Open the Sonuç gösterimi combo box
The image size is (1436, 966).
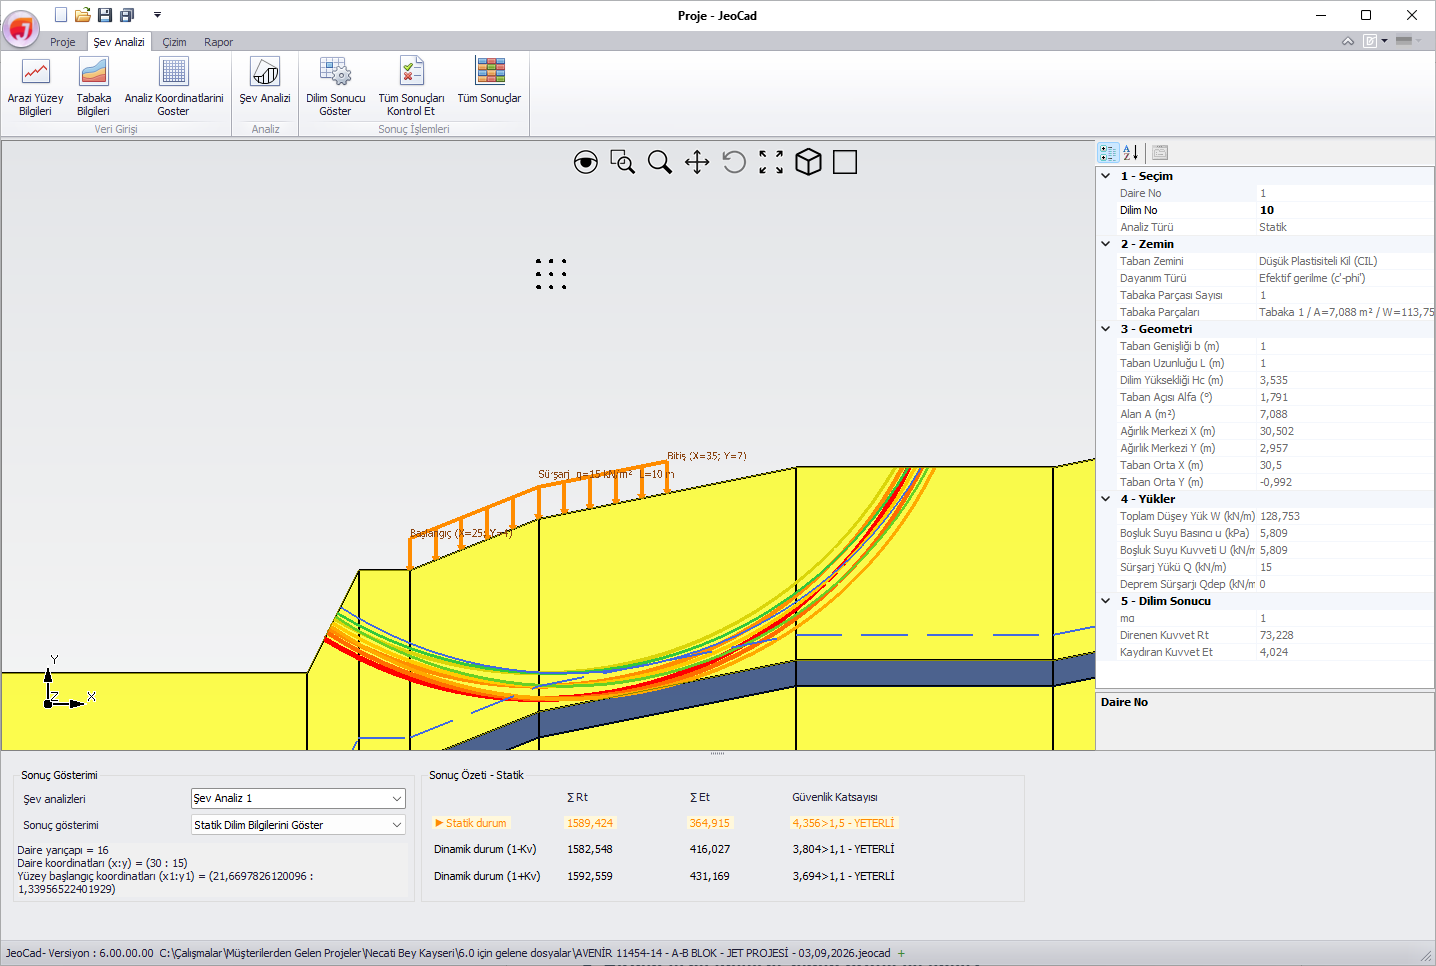point(298,825)
